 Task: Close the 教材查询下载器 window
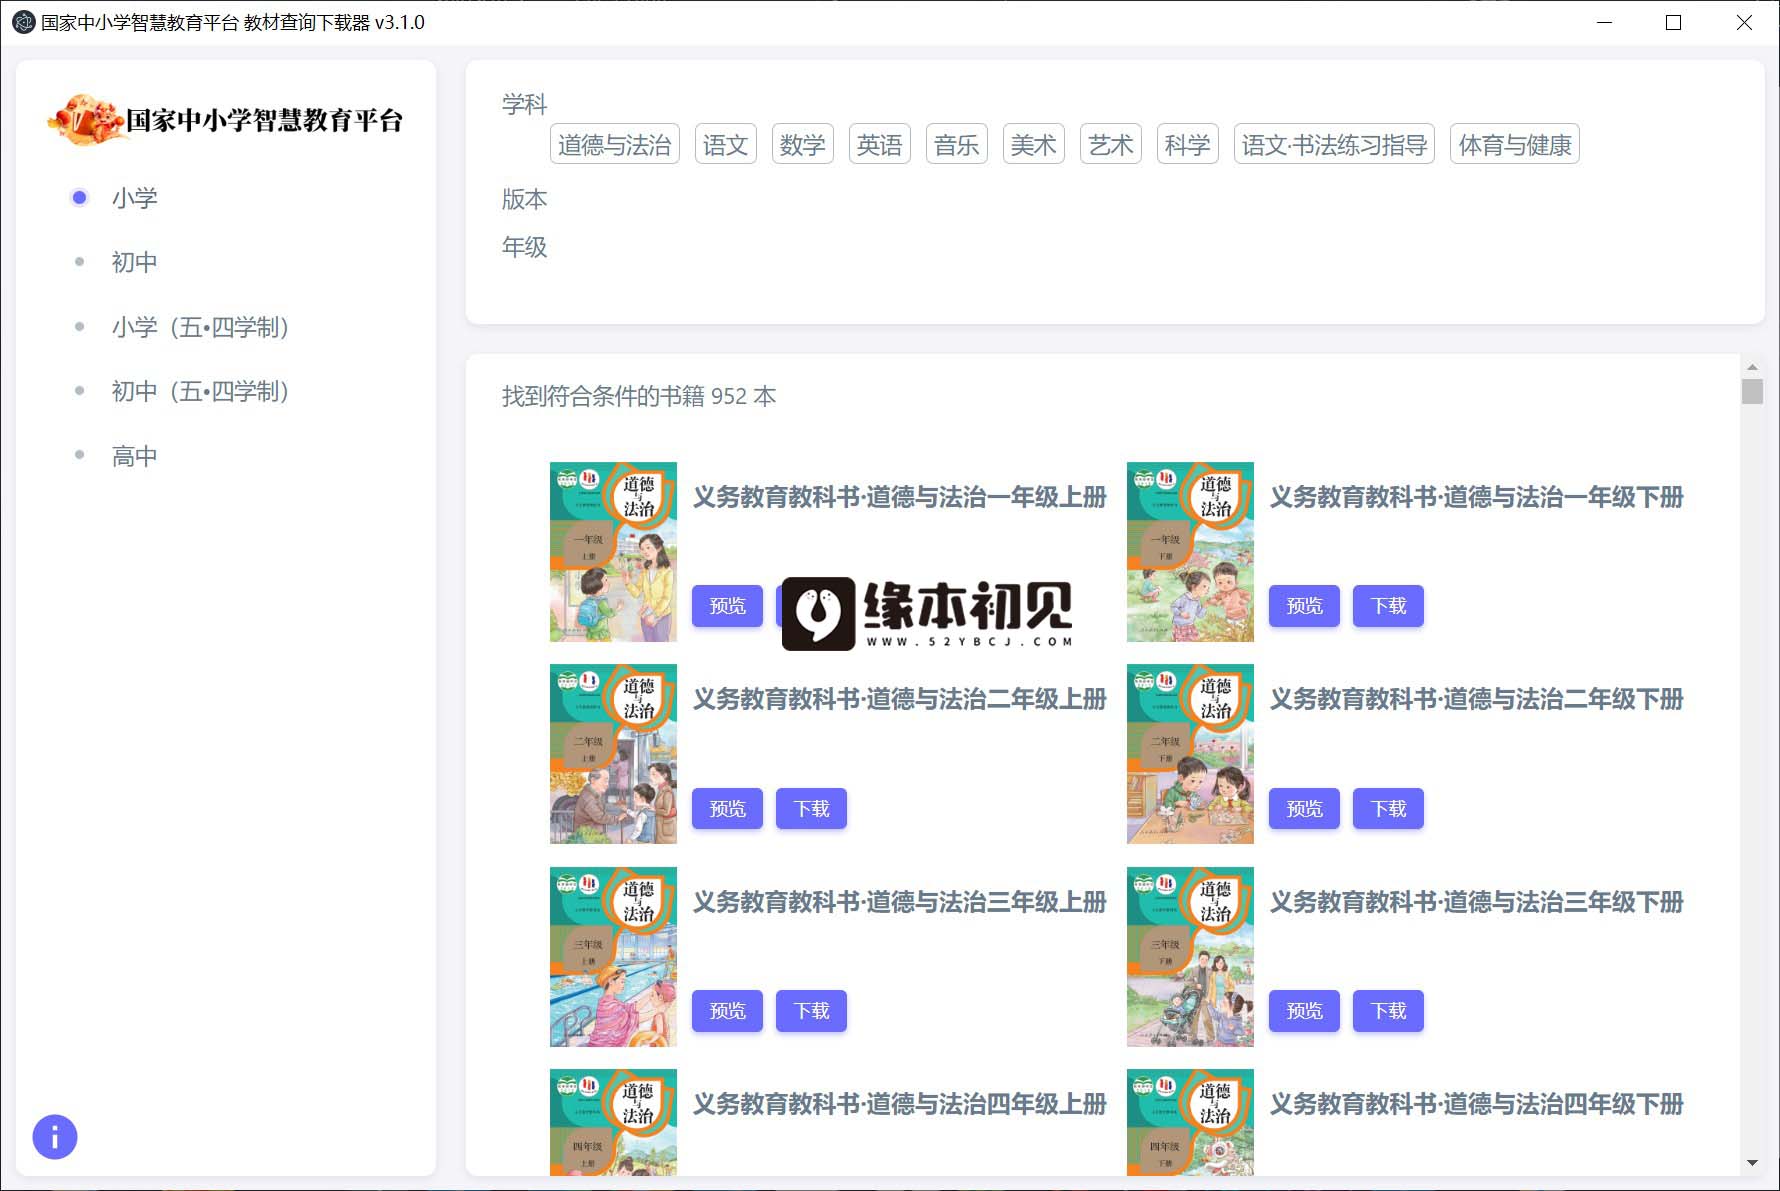pyautogui.click(x=1744, y=22)
